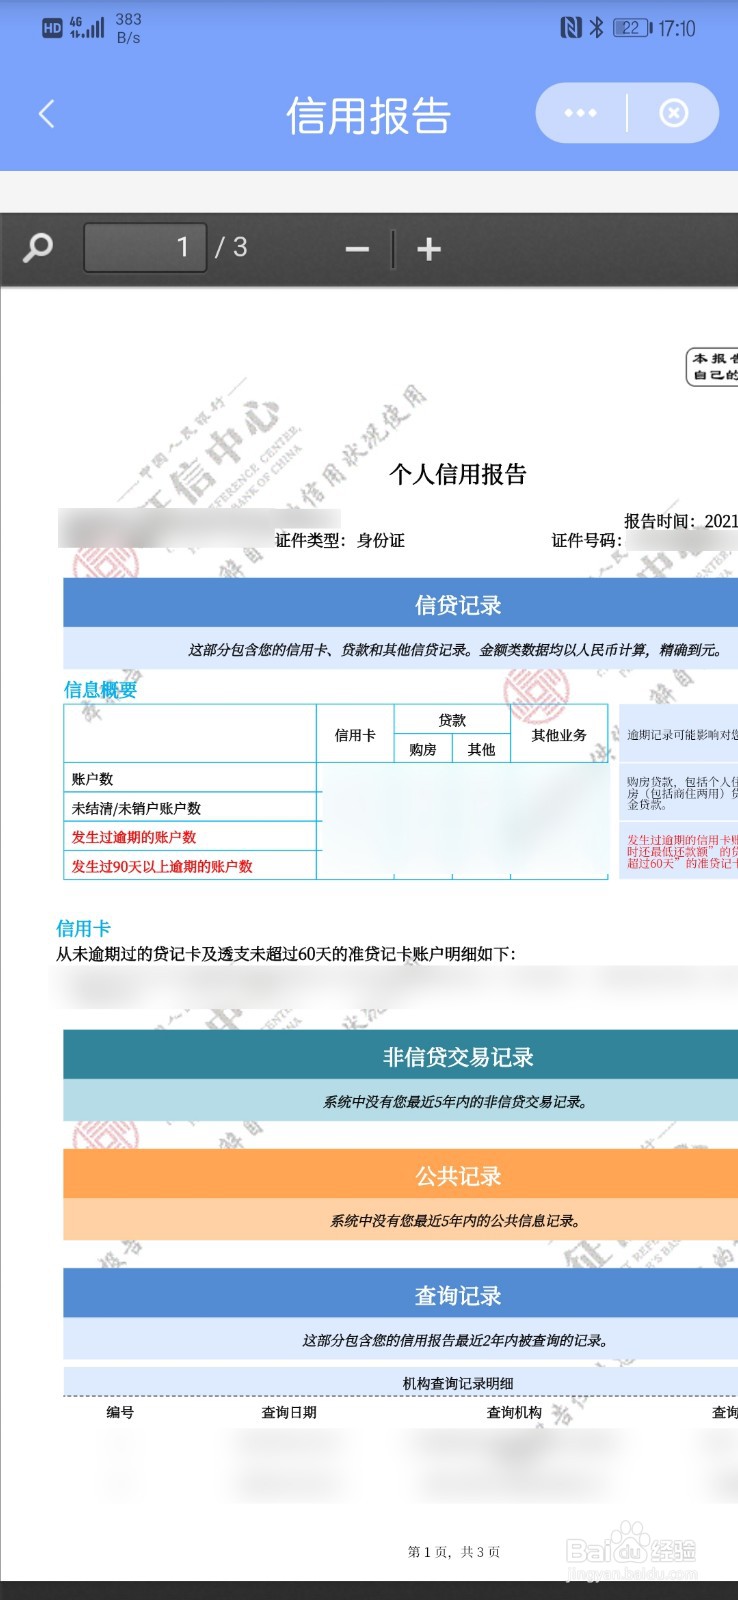
Task: Click the 从未逾期过的贷记卡 description line
Action: 286,954
